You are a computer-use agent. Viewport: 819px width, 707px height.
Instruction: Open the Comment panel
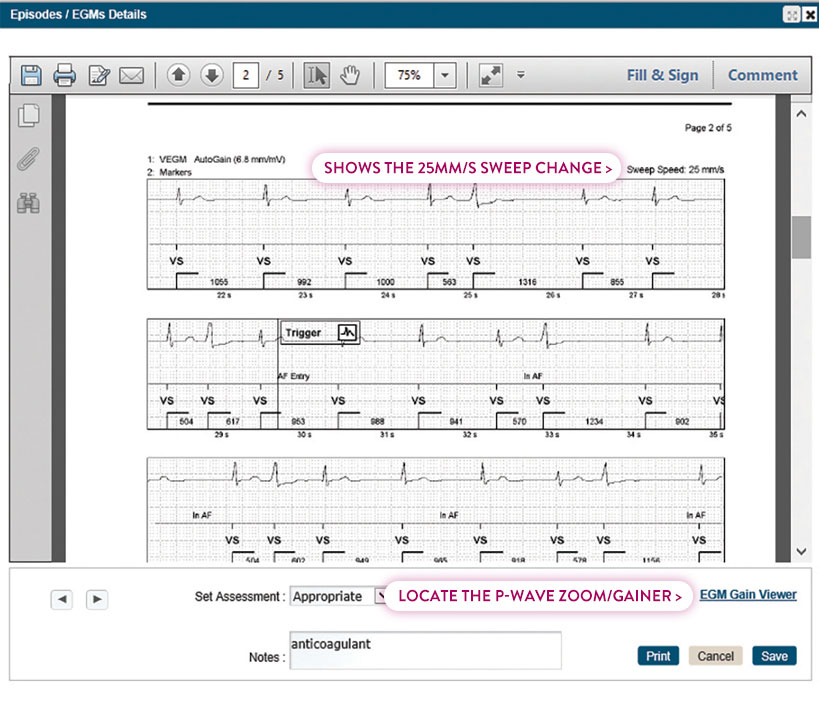[x=762, y=75]
